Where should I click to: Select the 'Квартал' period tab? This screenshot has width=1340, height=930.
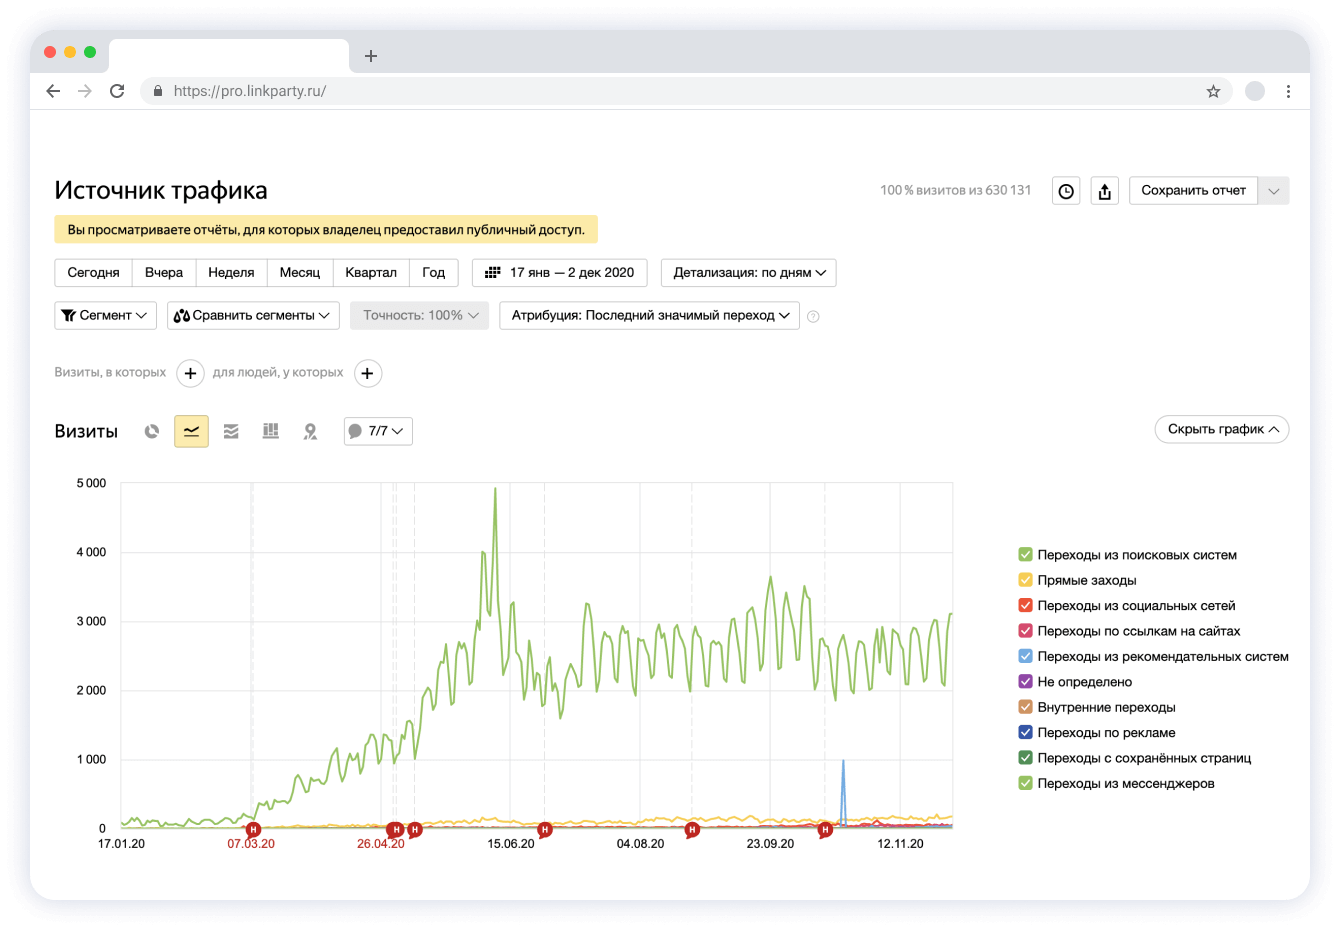click(370, 273)
